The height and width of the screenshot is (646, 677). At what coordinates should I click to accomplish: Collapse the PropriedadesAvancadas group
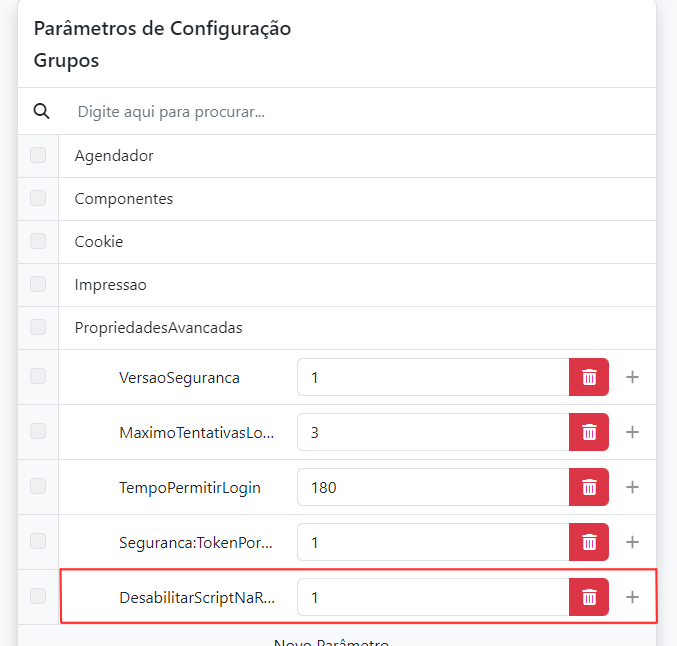coord(158,327)
